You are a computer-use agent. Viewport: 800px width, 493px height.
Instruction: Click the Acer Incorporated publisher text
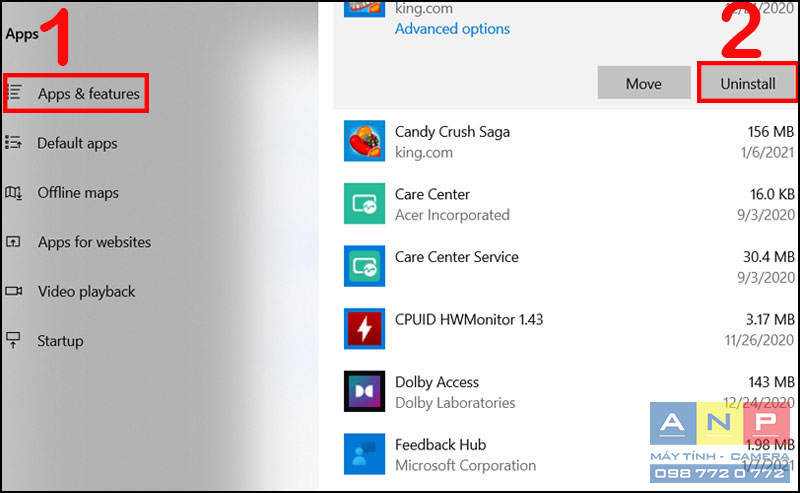click(x=452, y=215)
